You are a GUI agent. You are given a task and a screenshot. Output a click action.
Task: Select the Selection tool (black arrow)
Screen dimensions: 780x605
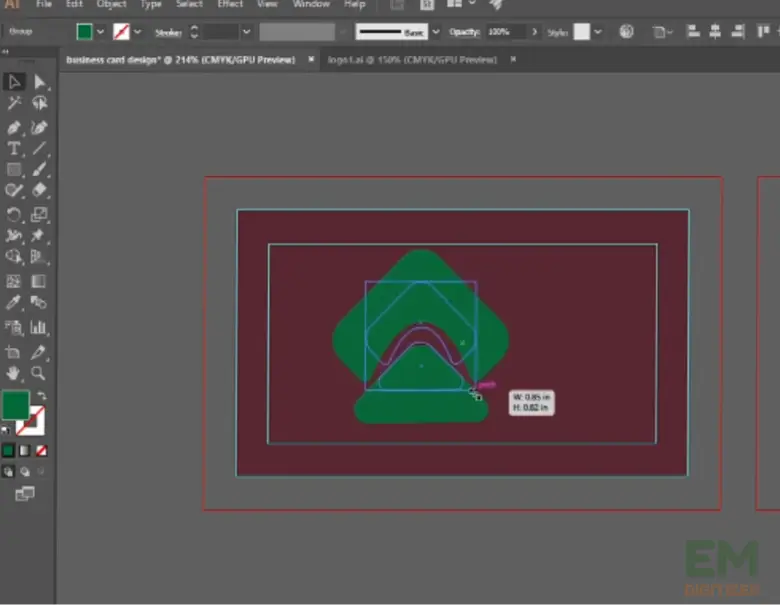[x=14, y=82]
